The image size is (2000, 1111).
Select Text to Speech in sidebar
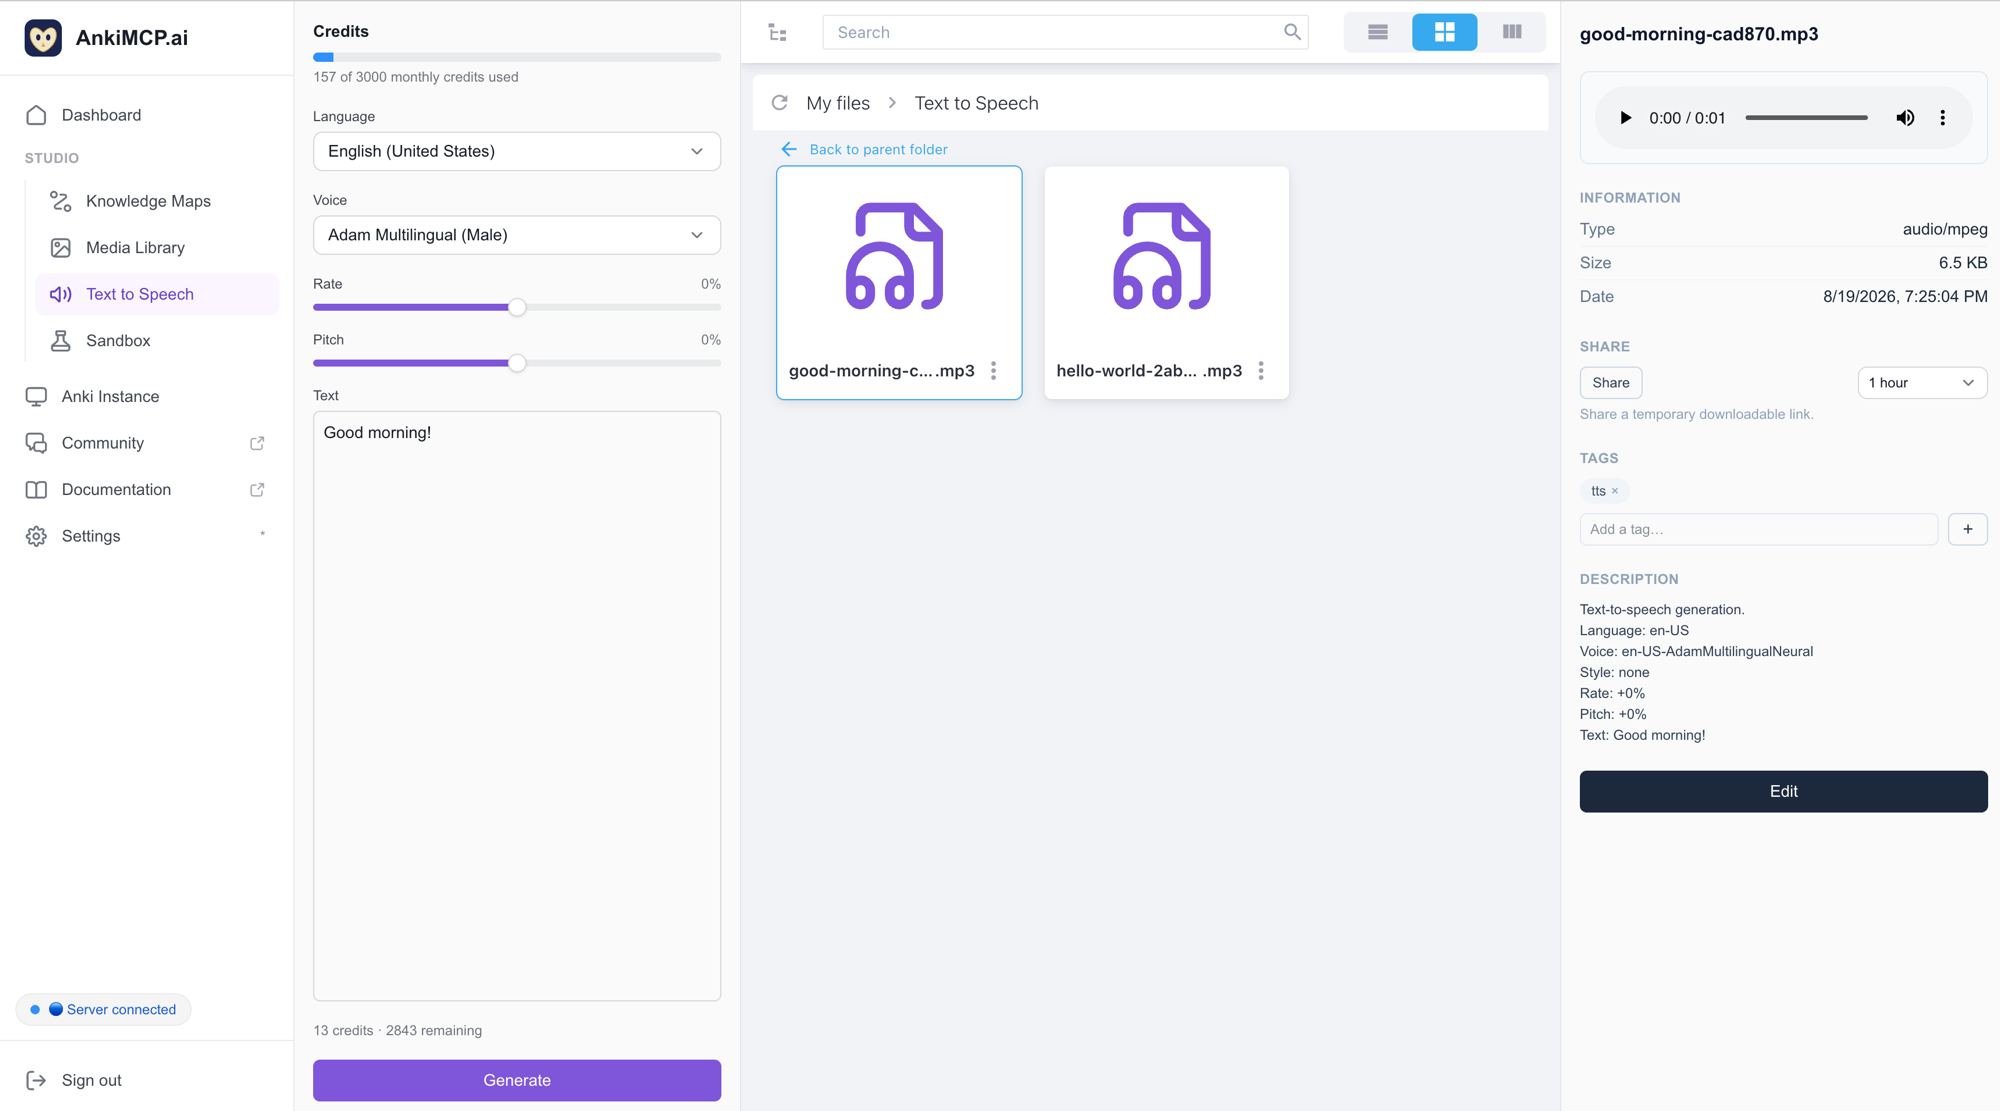[156, 294]
